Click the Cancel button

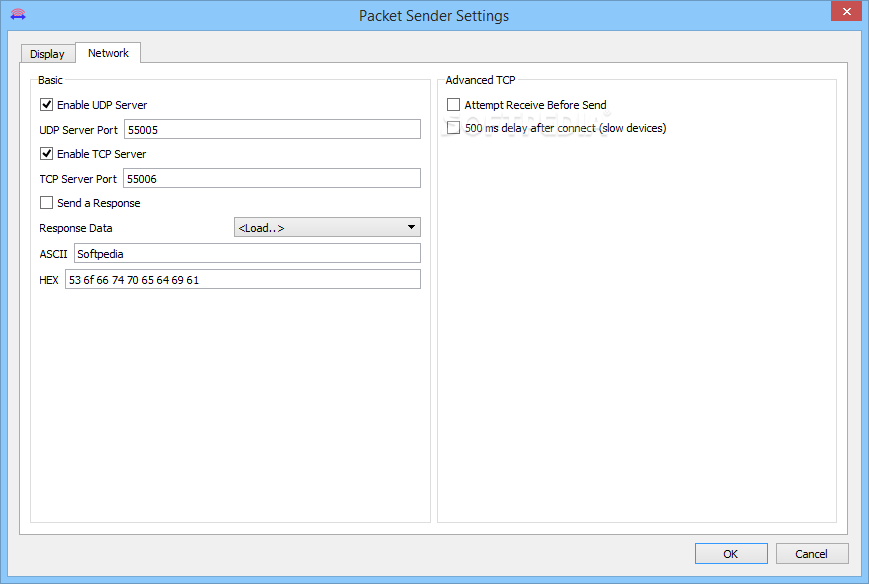(x=812, y=554)
